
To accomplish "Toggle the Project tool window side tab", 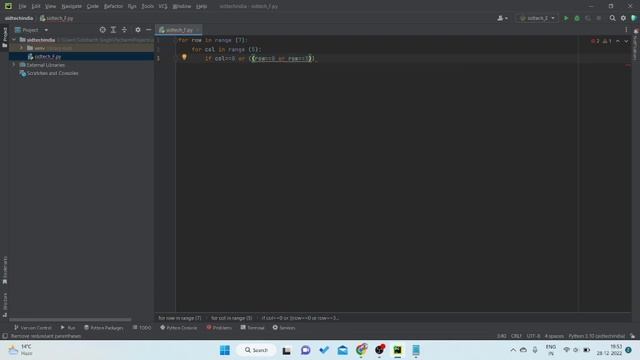I will (4, 37).
